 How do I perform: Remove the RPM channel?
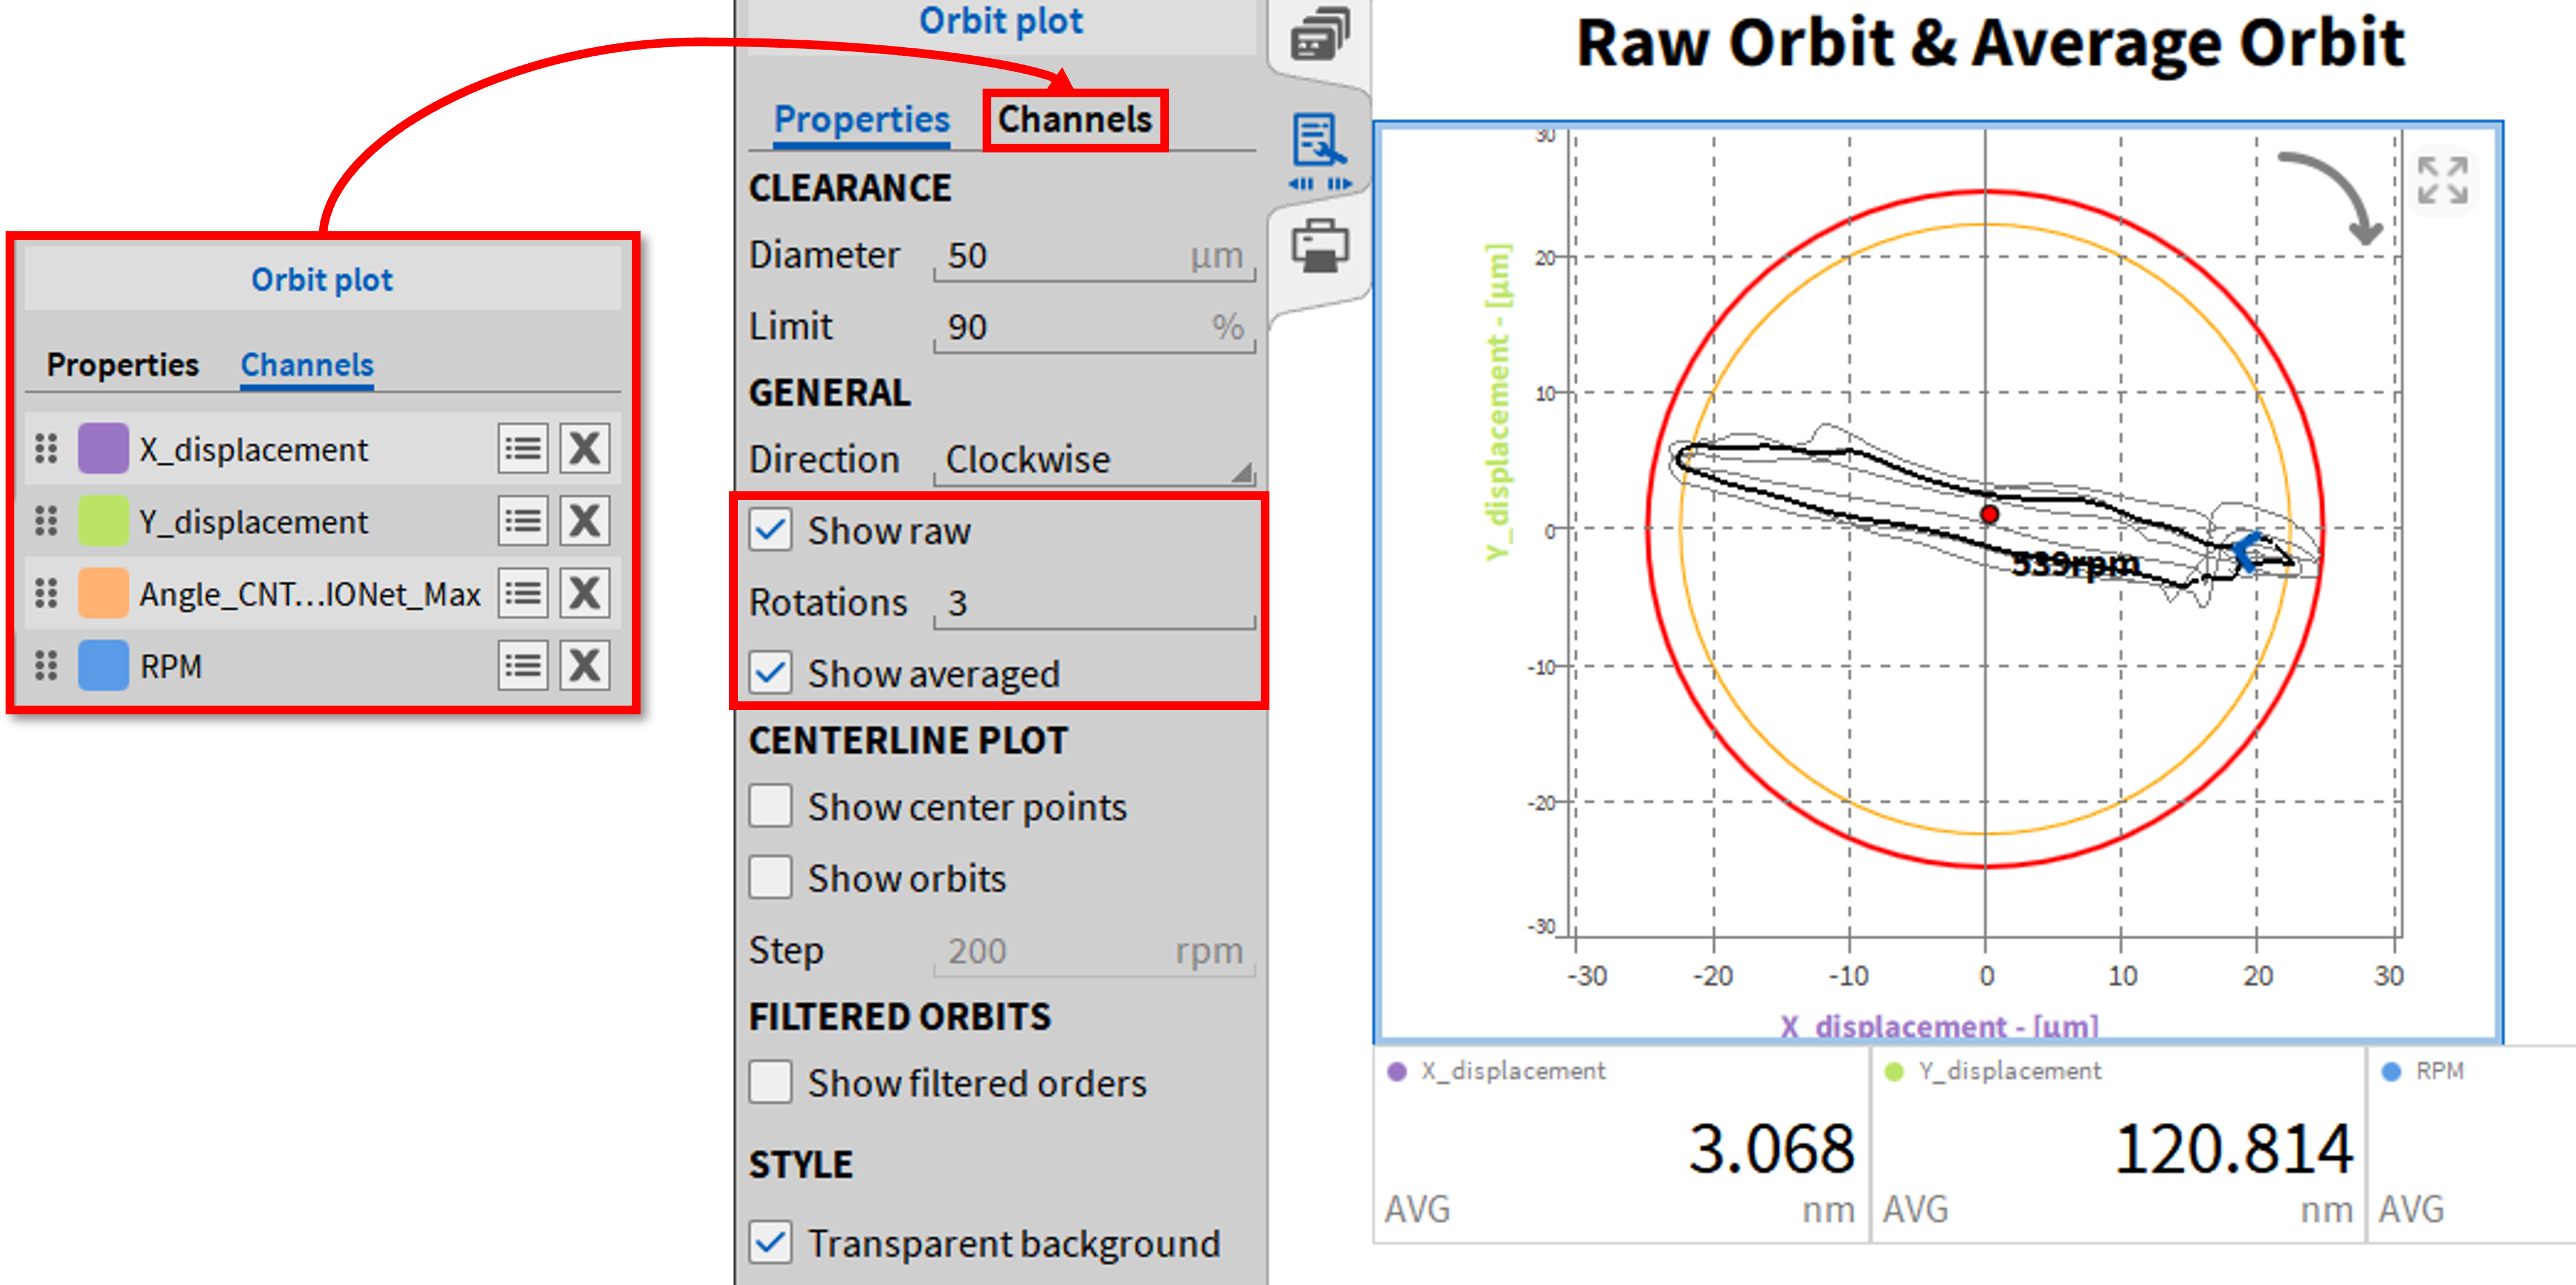click(x=584, y=666)
